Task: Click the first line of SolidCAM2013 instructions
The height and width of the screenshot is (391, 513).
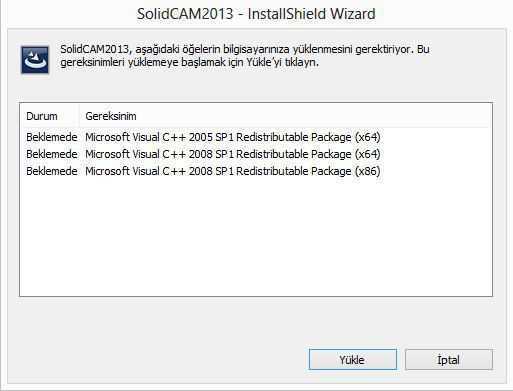Action: tap(245, 49)
